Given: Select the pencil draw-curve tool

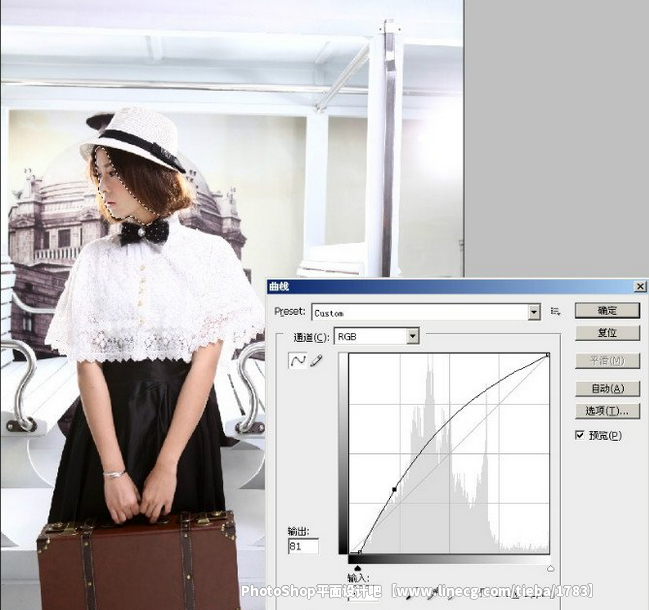Looking at the screenshot, I should point(316,360).
